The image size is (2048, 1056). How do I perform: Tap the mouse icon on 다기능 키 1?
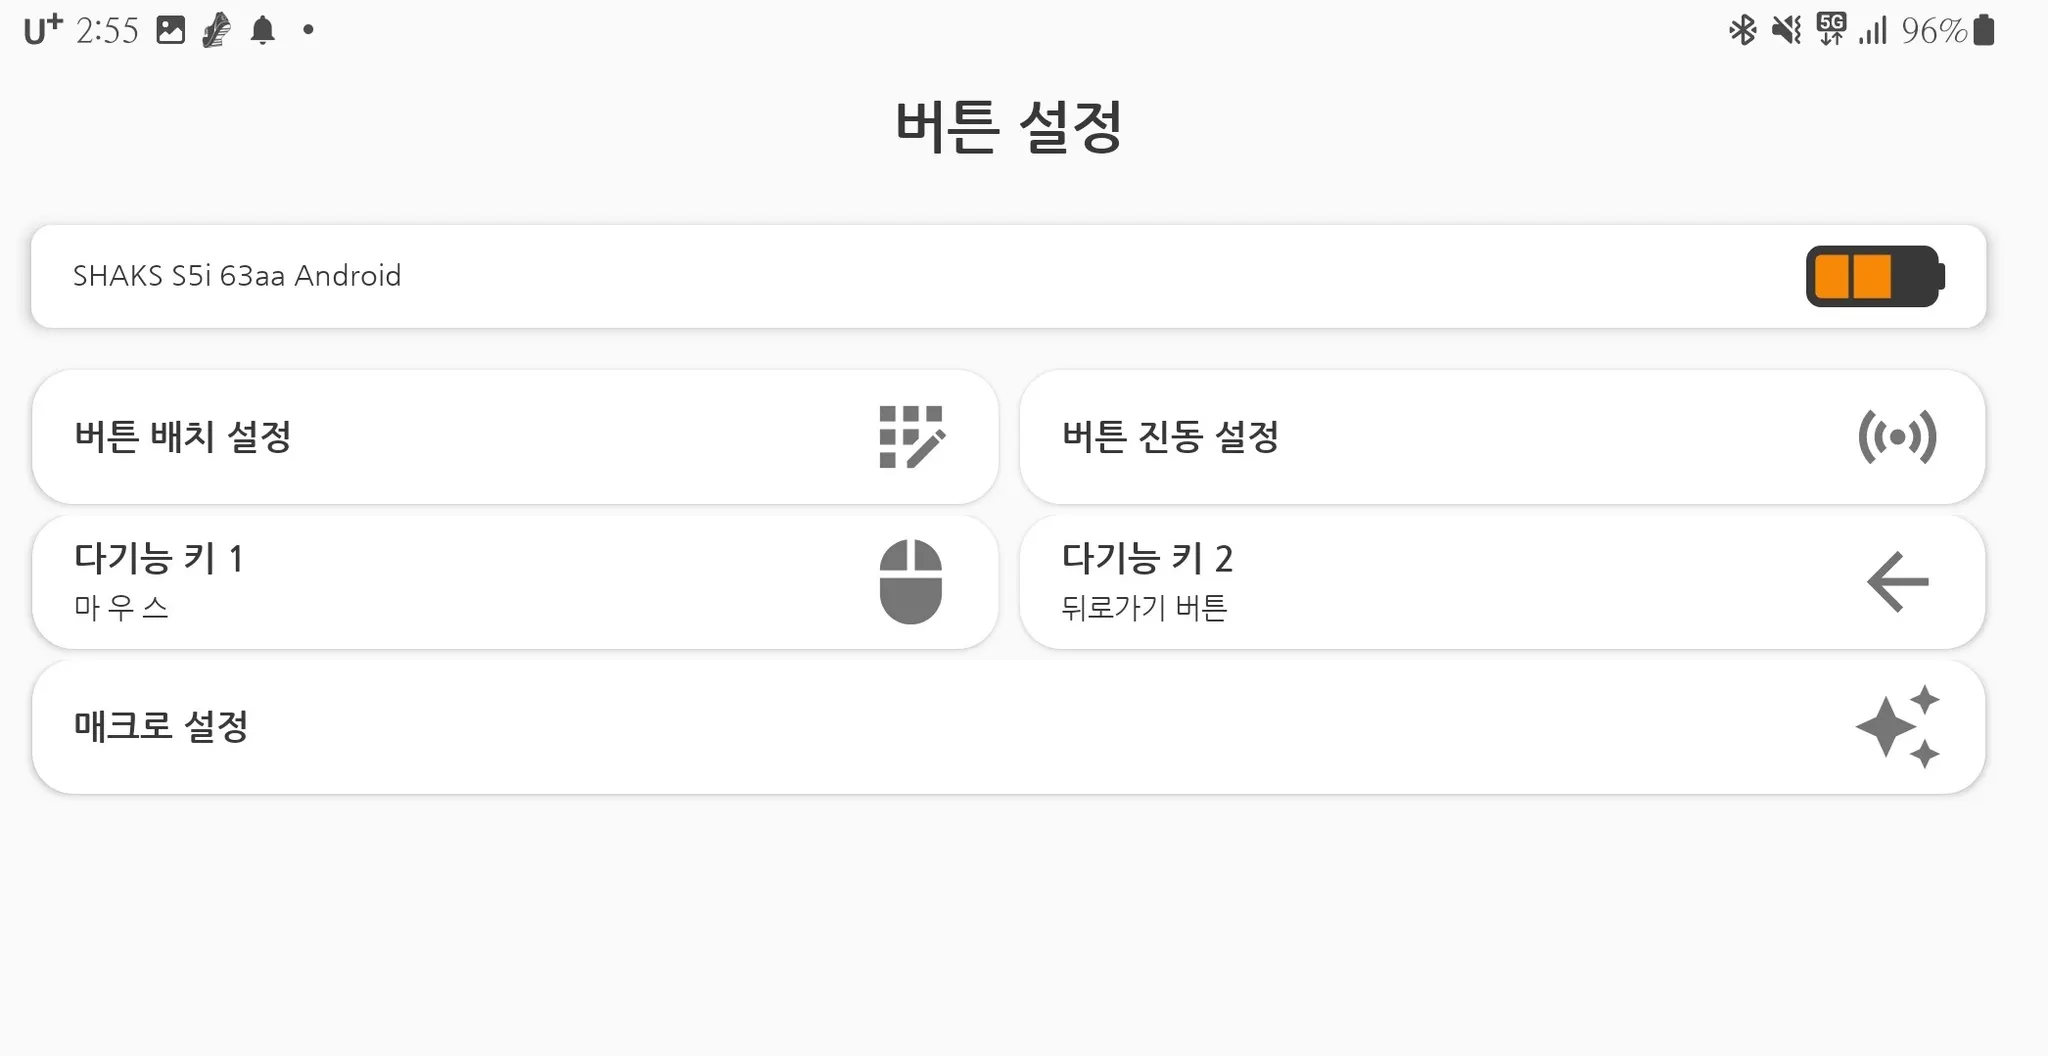pos(910,582)
